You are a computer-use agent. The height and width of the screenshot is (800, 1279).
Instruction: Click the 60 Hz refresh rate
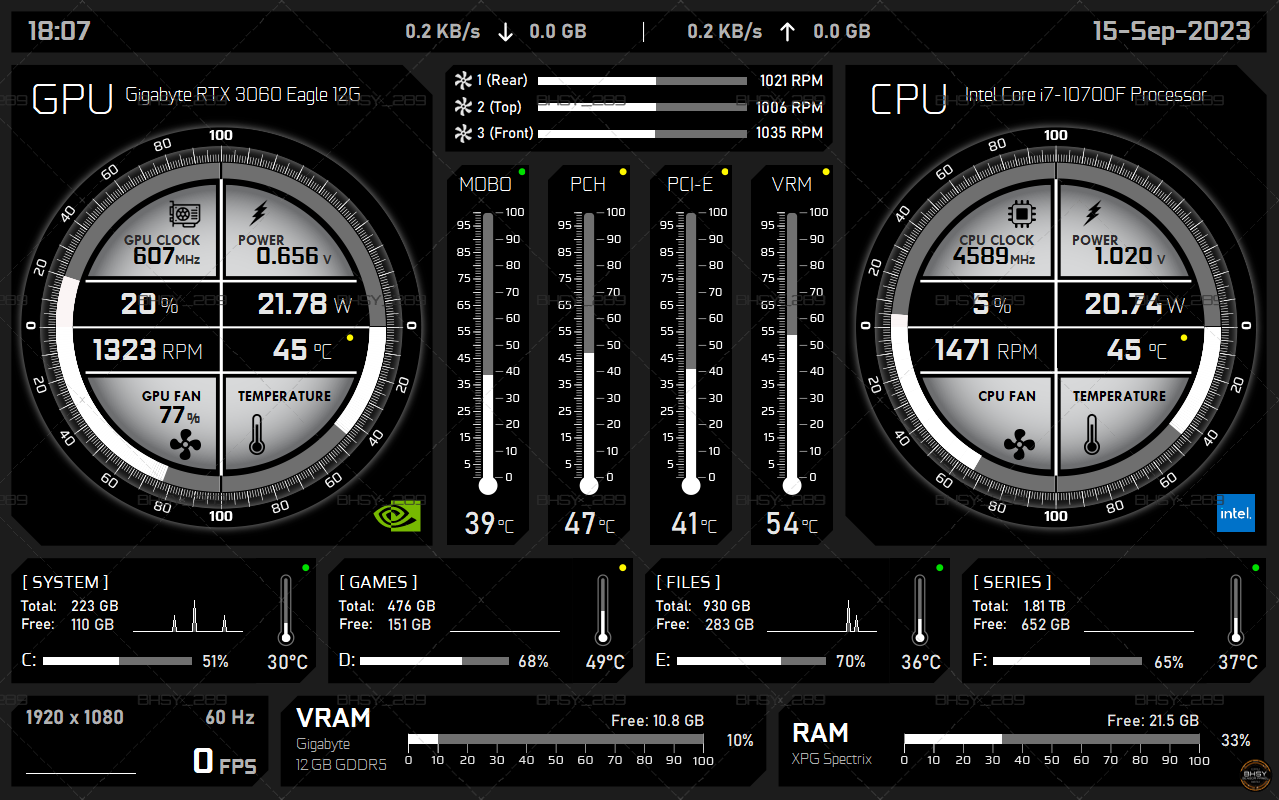point(230,717)
